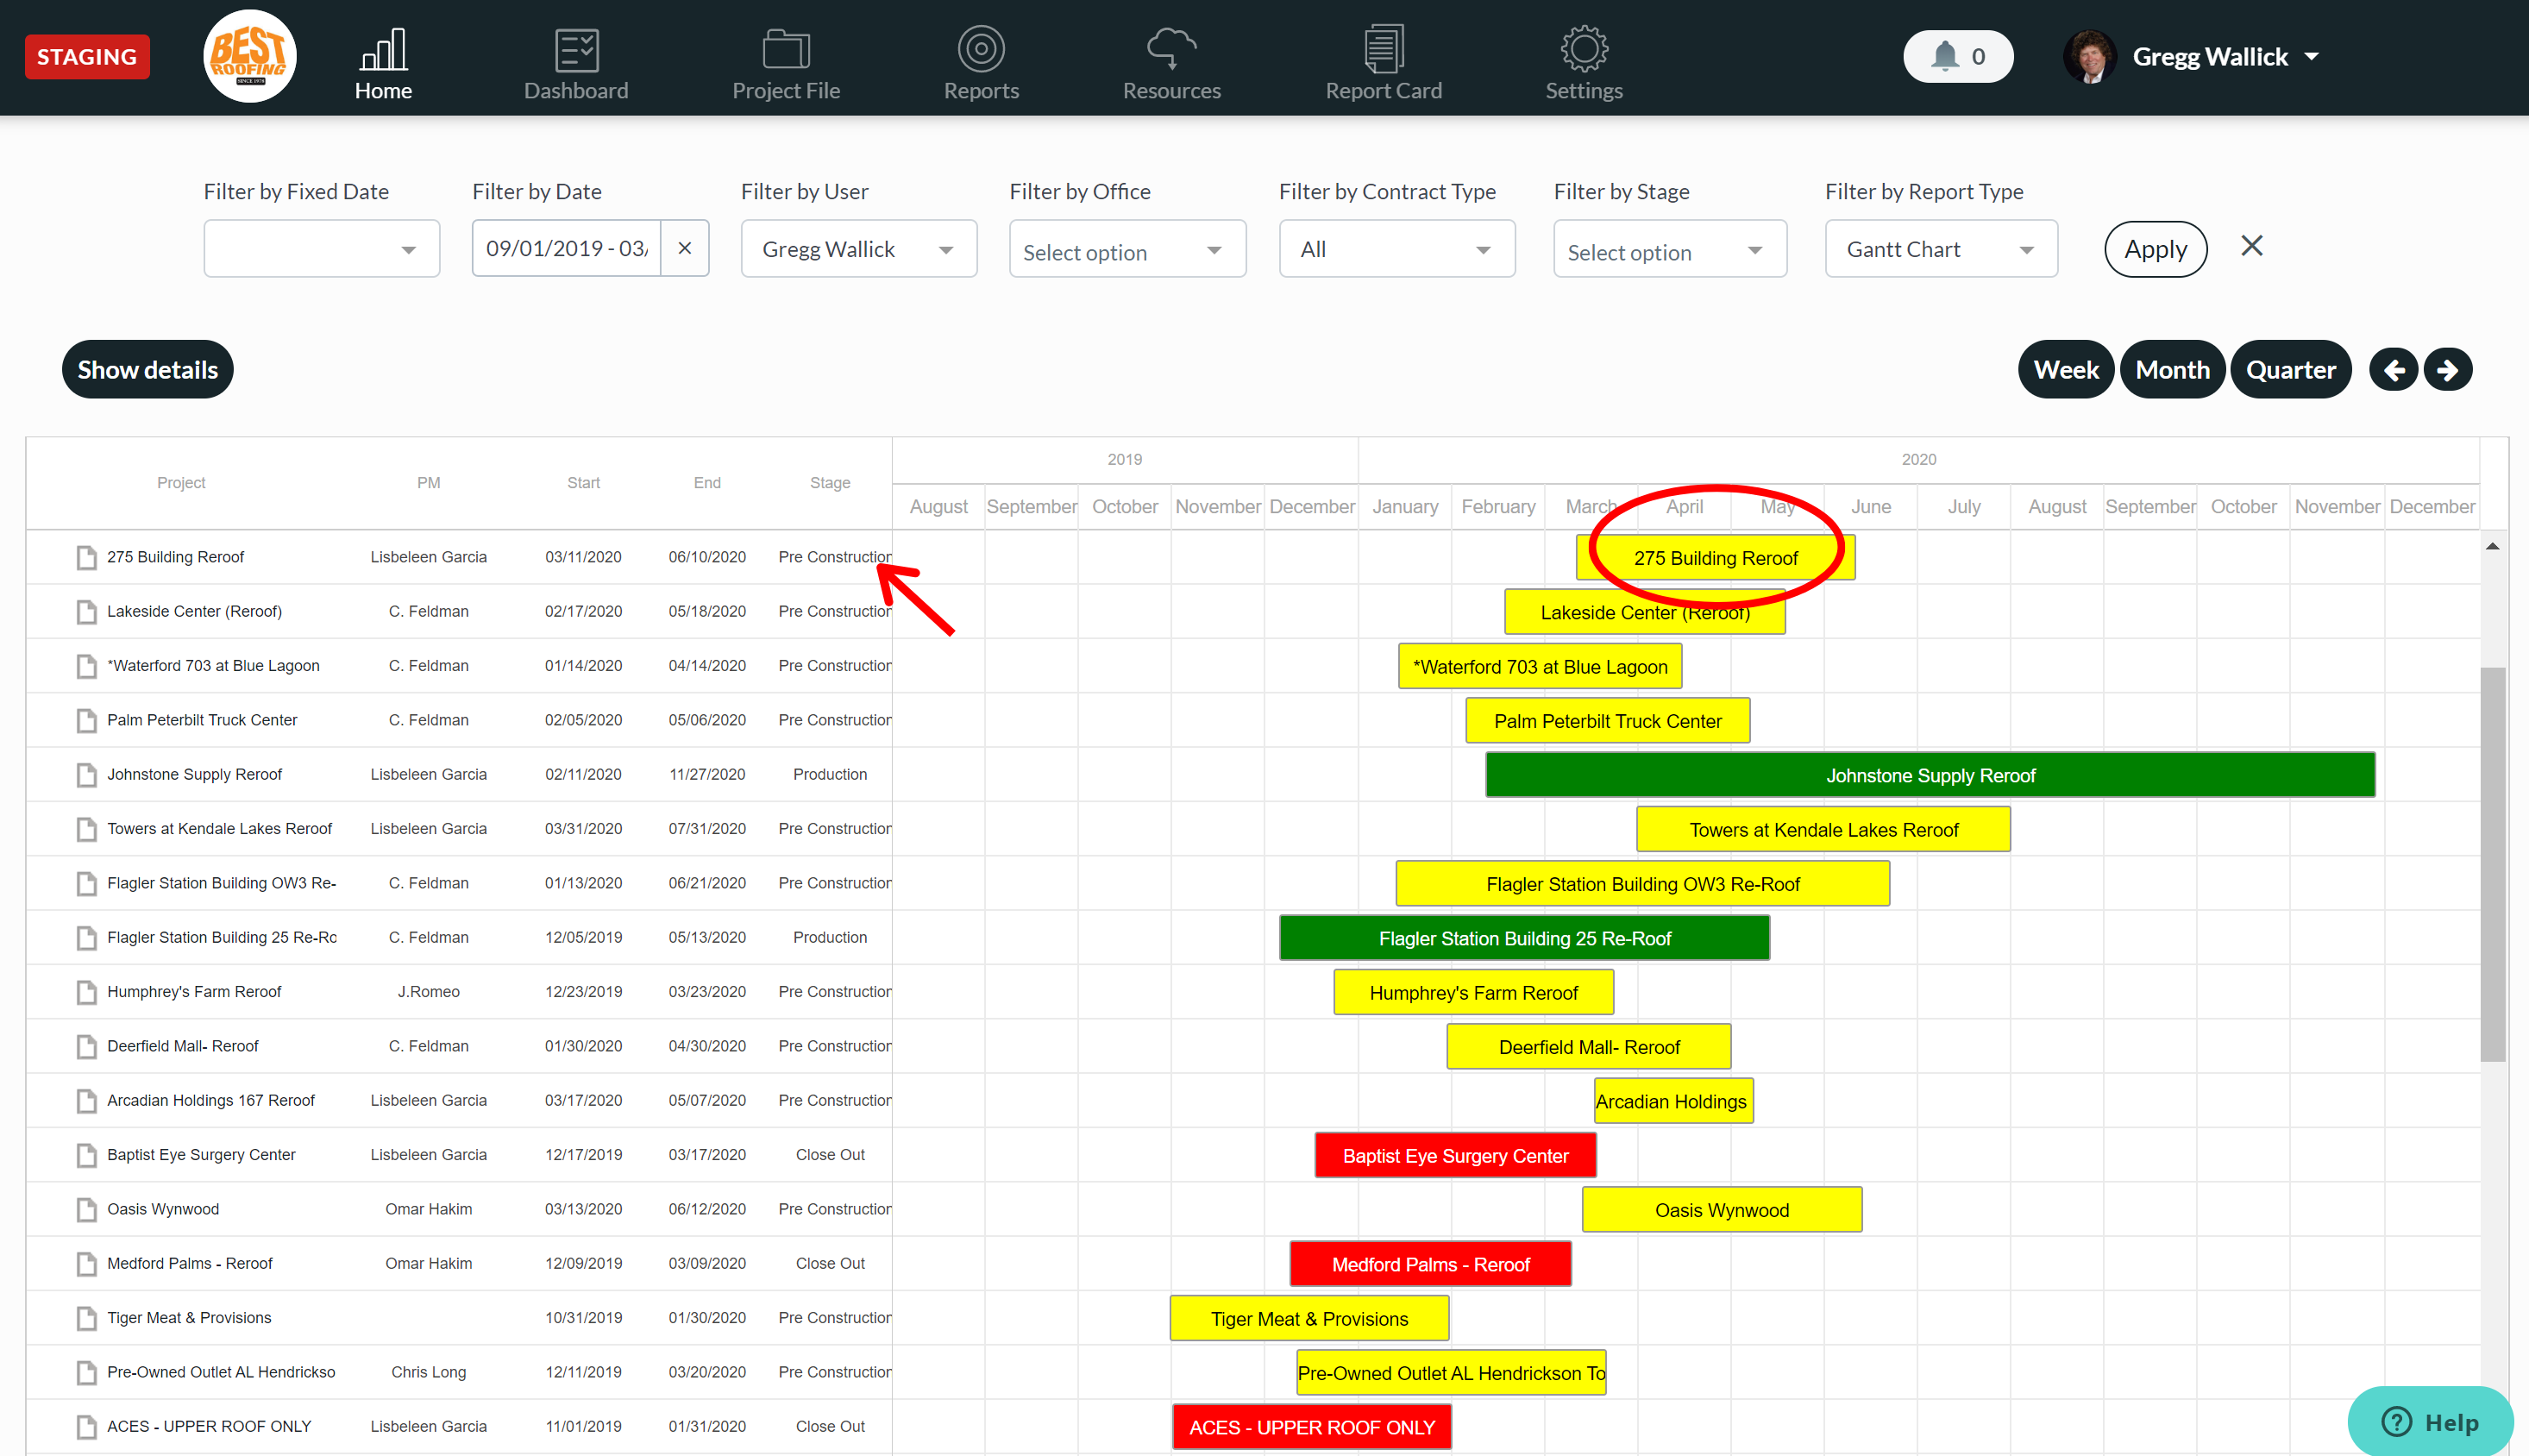Open the Dashboard section
This screenshot has height=1456, width=2529.
click(577, 61)
